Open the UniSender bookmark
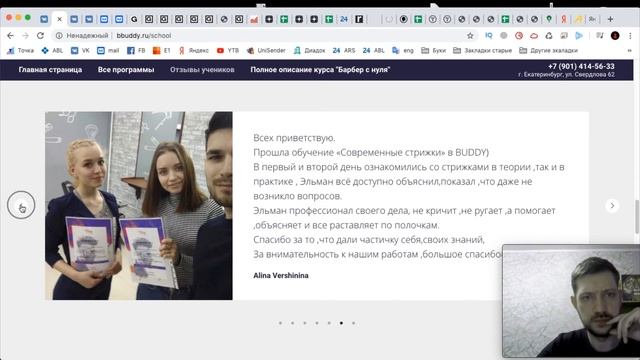Image resolution: width=640 pixels, height=360 pixels. 266,51
